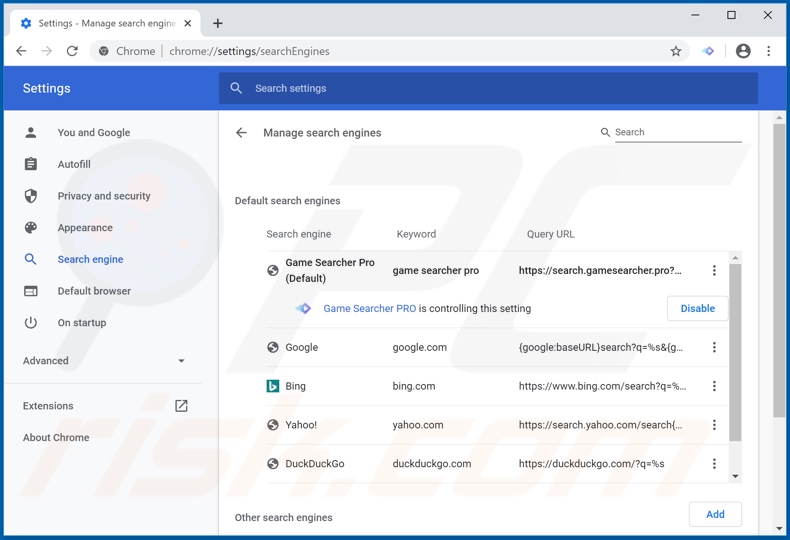
Task: Click the Game Searcher PRO extension toolbar icon
Action: coord(708,51)
